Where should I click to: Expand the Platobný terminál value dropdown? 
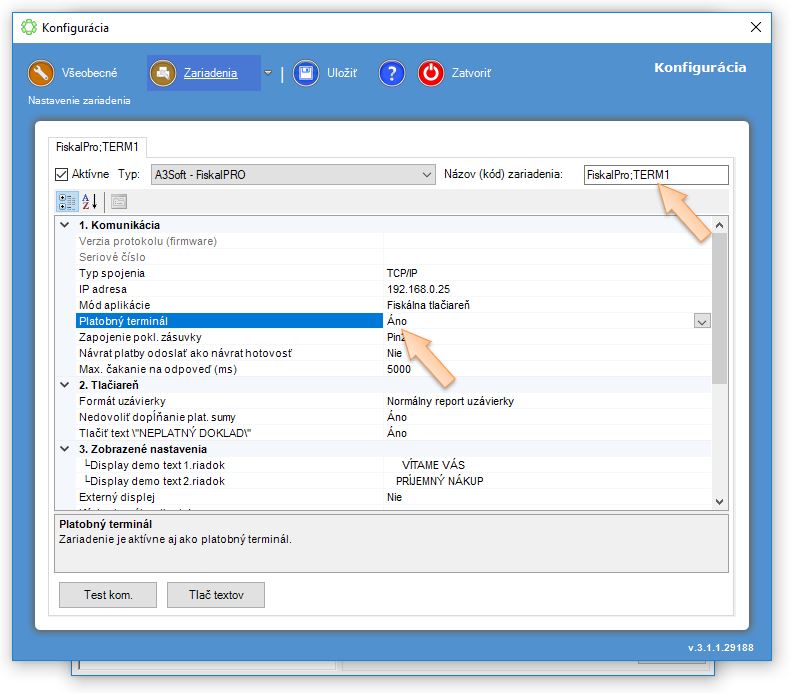point(701,321)
